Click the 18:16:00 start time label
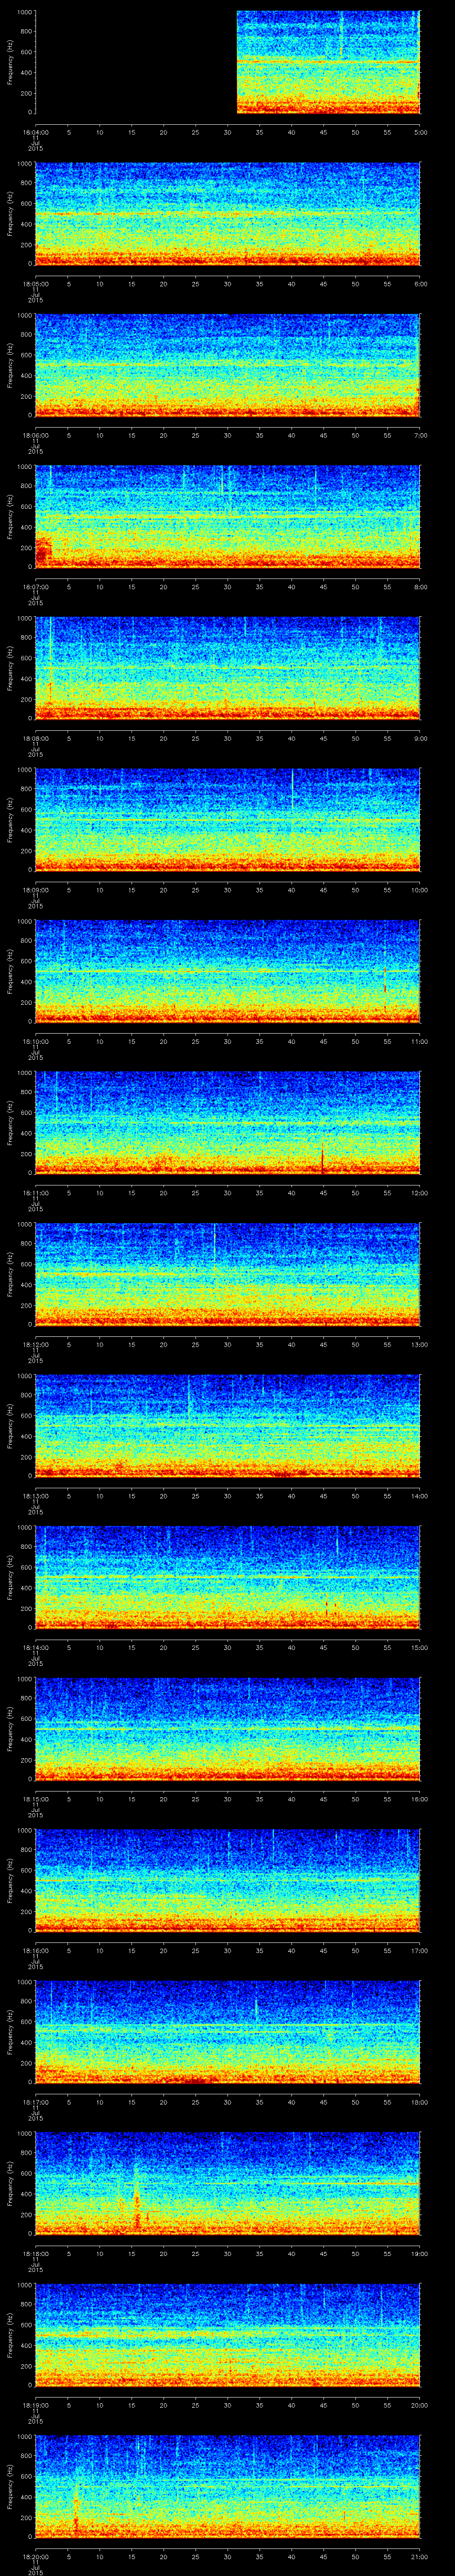Image resolution: width=455 pixels, height=2576 pixels. coord(35,1950)
